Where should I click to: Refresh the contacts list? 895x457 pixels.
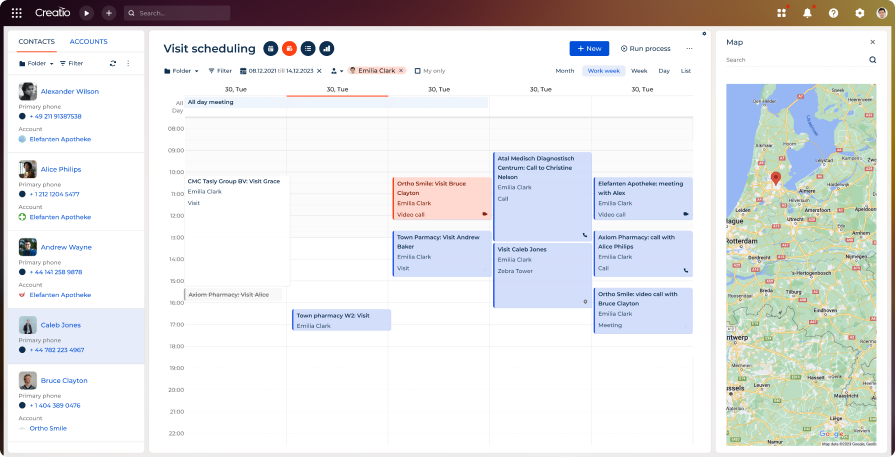[x=113, y=63]
